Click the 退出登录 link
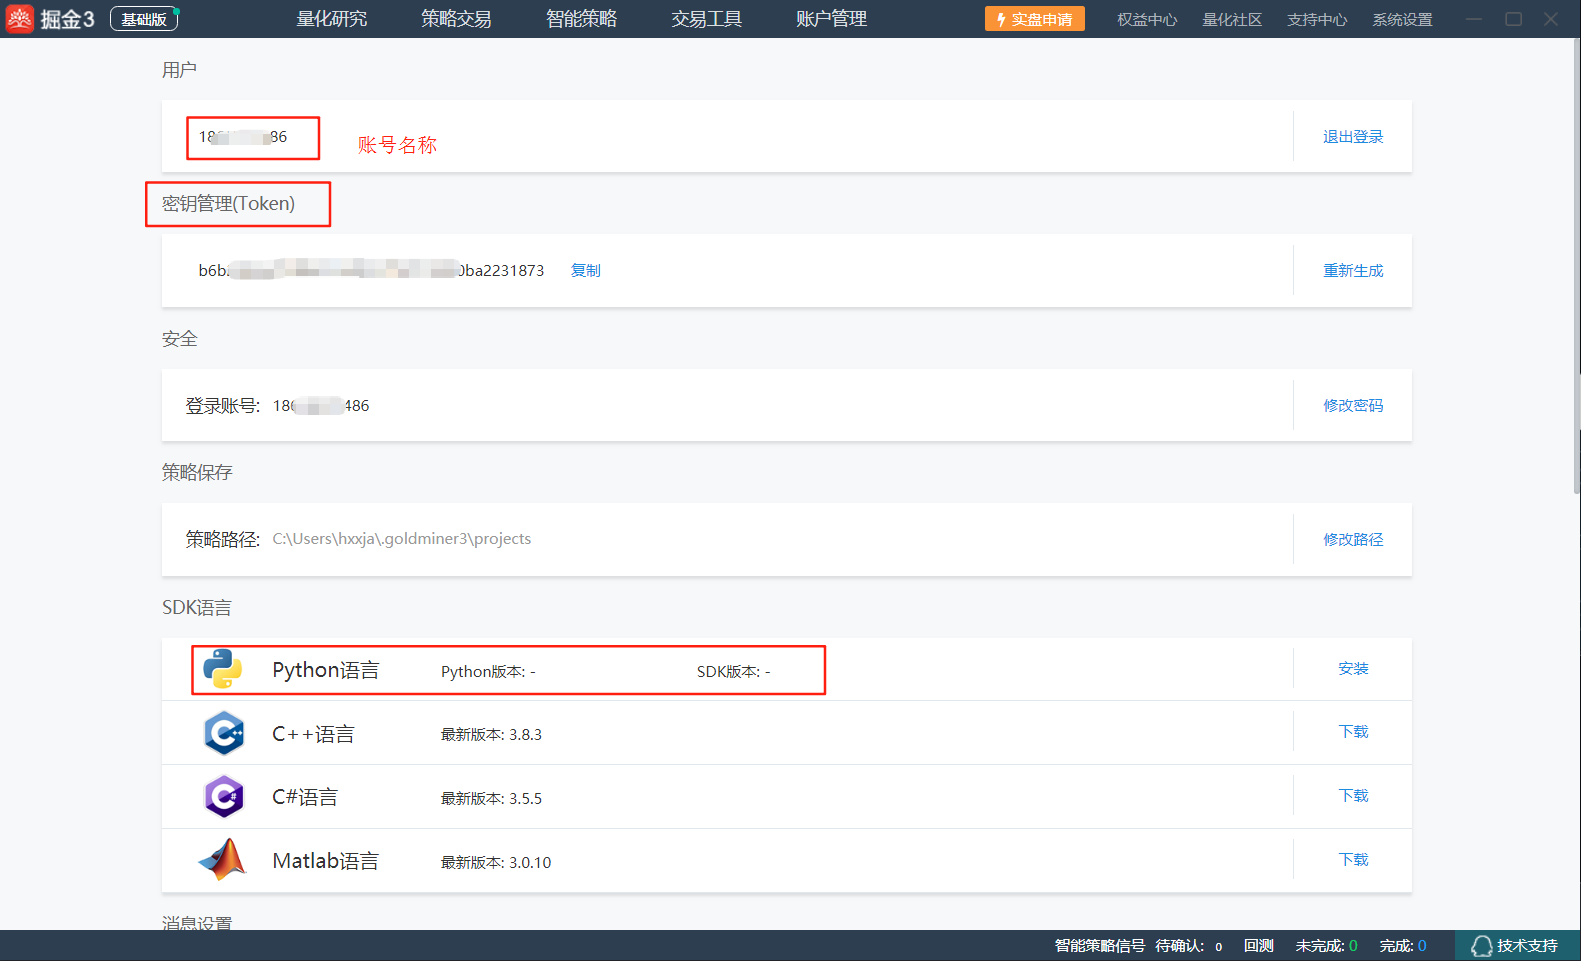Screen dimensions: 1581x961 click(x=1353, y=137)
